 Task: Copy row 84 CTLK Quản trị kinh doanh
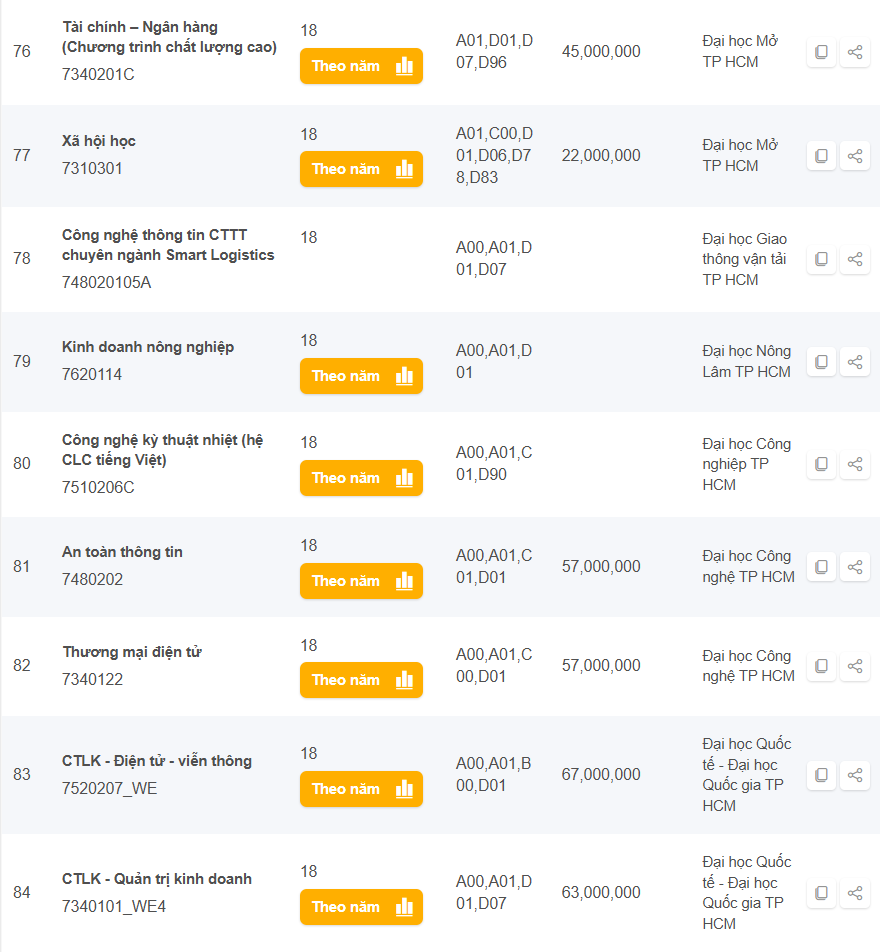pos(821,893)
